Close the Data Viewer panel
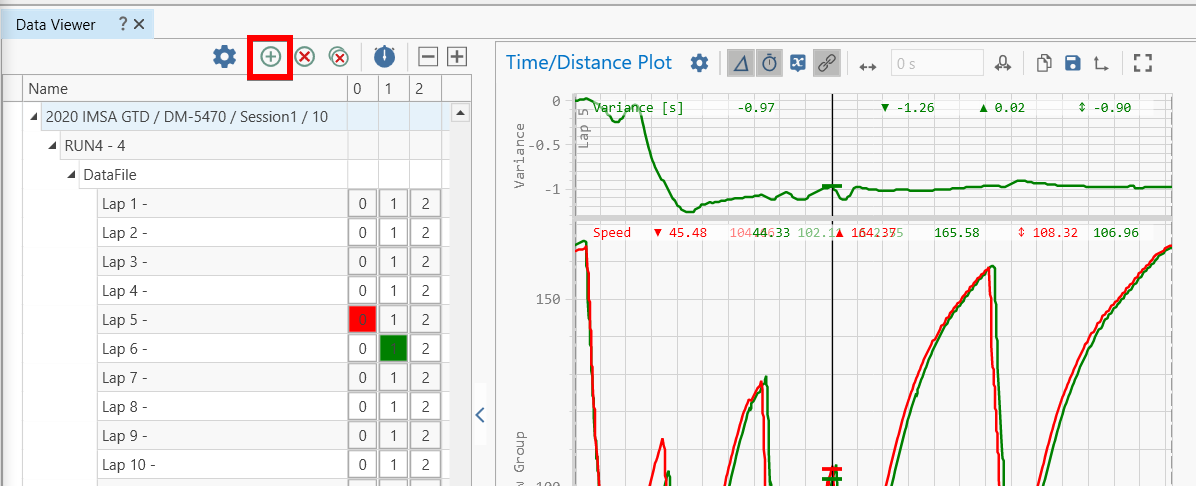Viewport: 1196px width, 486px height. 139,24
